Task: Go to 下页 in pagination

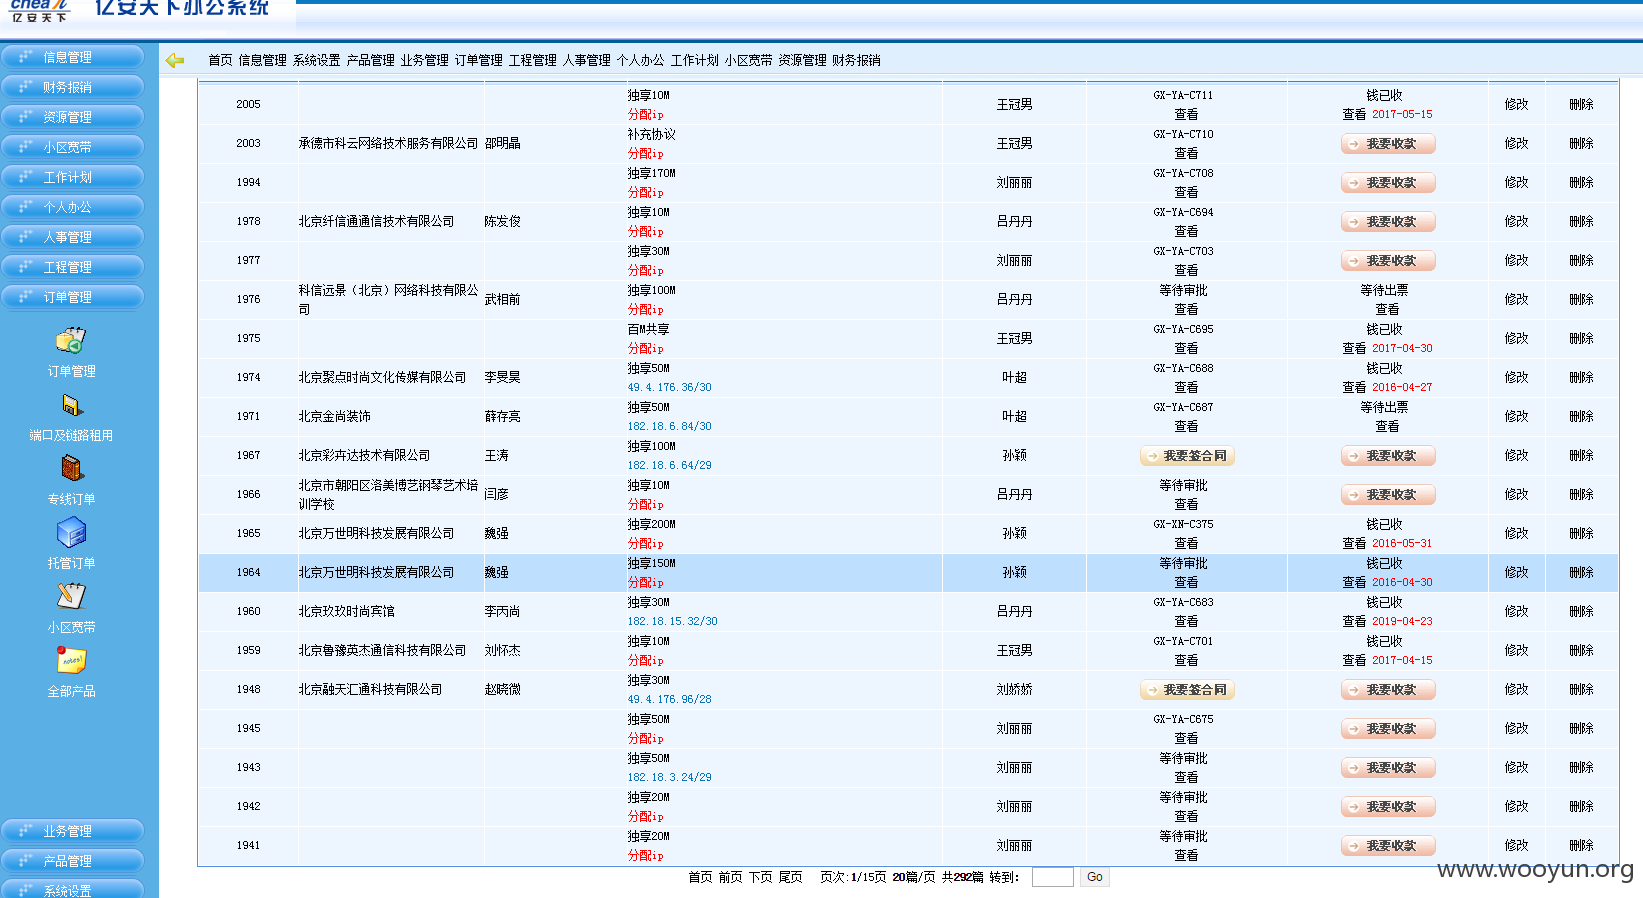Action: pyautogui.click(x=760, y=877)
